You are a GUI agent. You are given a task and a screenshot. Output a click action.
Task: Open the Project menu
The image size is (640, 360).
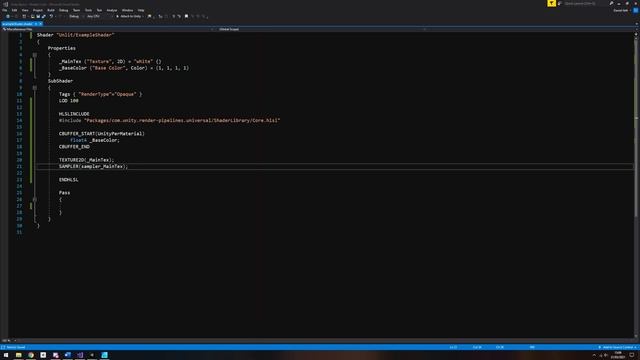point(38,10)
